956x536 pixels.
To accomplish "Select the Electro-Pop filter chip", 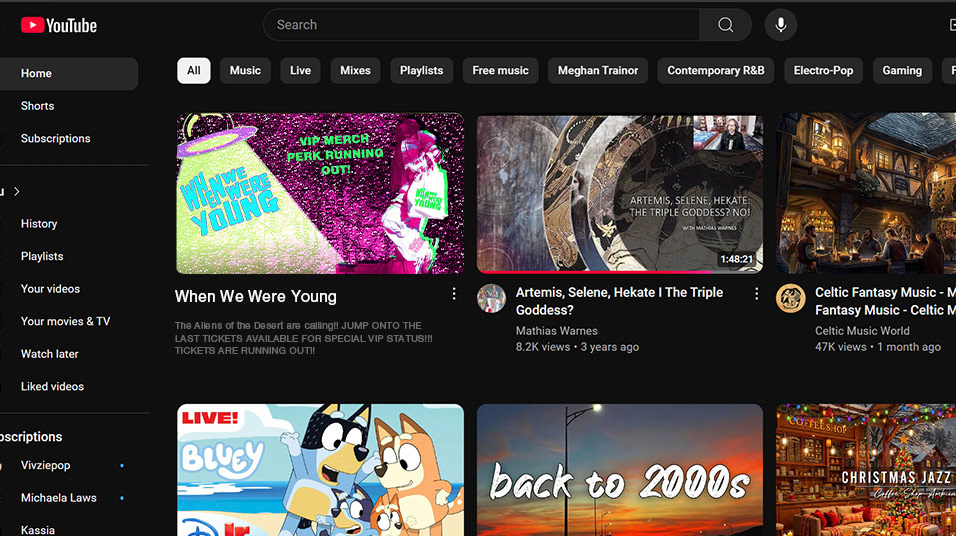I will tap(824, 71).
